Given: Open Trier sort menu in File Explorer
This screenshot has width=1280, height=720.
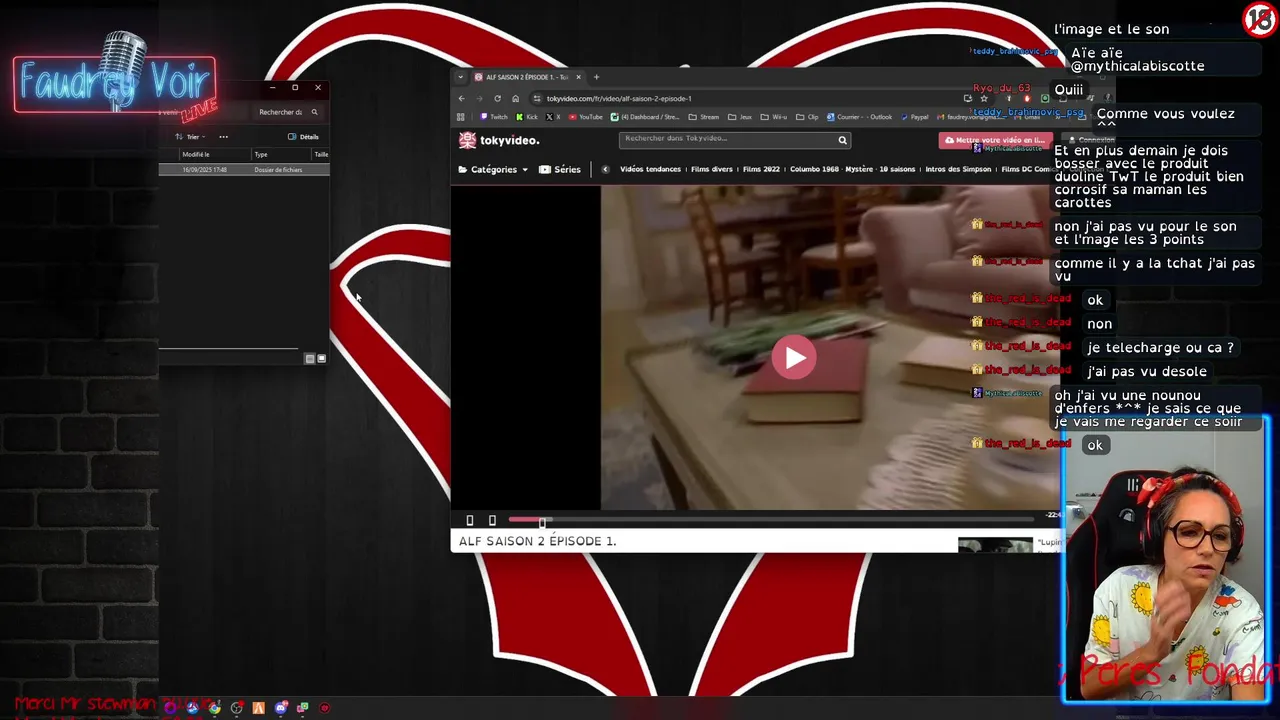Looking at the screenshot, I should 190,137.
